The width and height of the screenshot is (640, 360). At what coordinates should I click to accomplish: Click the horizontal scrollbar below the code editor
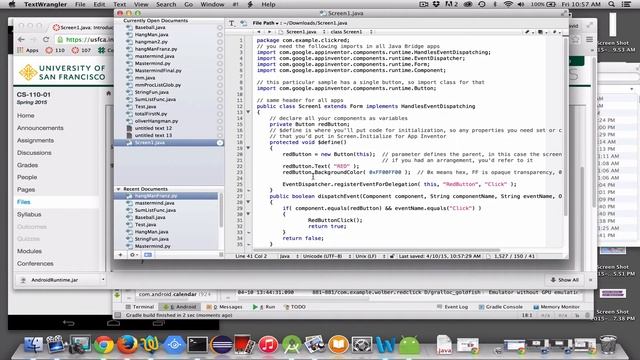point(376,250)
